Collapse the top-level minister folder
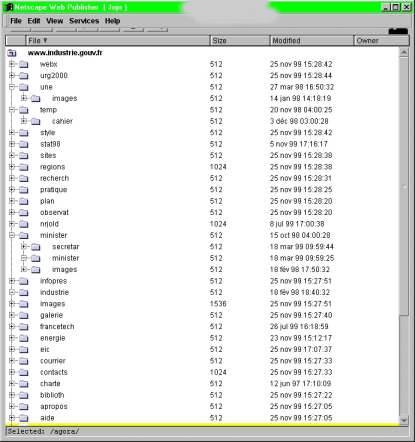 [x=12, y=235]
